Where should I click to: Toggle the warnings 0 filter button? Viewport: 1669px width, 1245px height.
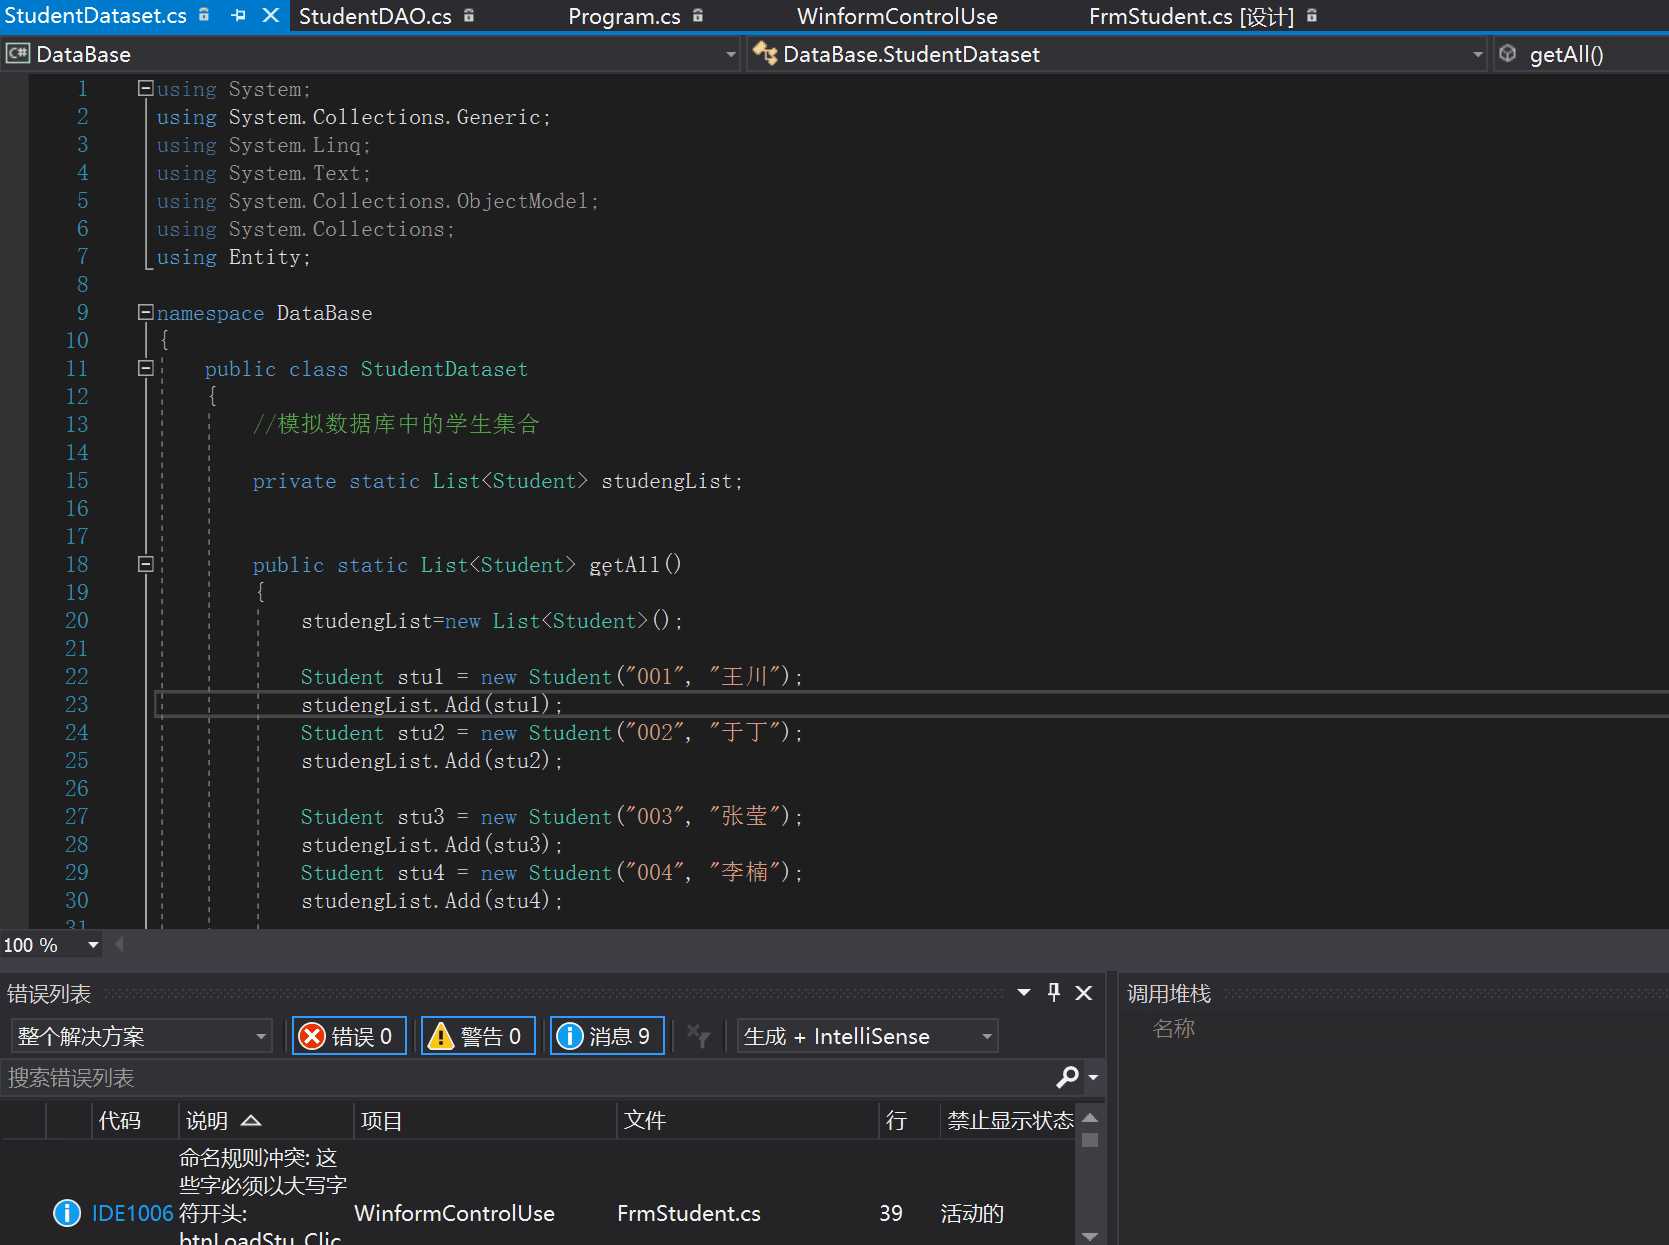click(x=477, y=1036)
